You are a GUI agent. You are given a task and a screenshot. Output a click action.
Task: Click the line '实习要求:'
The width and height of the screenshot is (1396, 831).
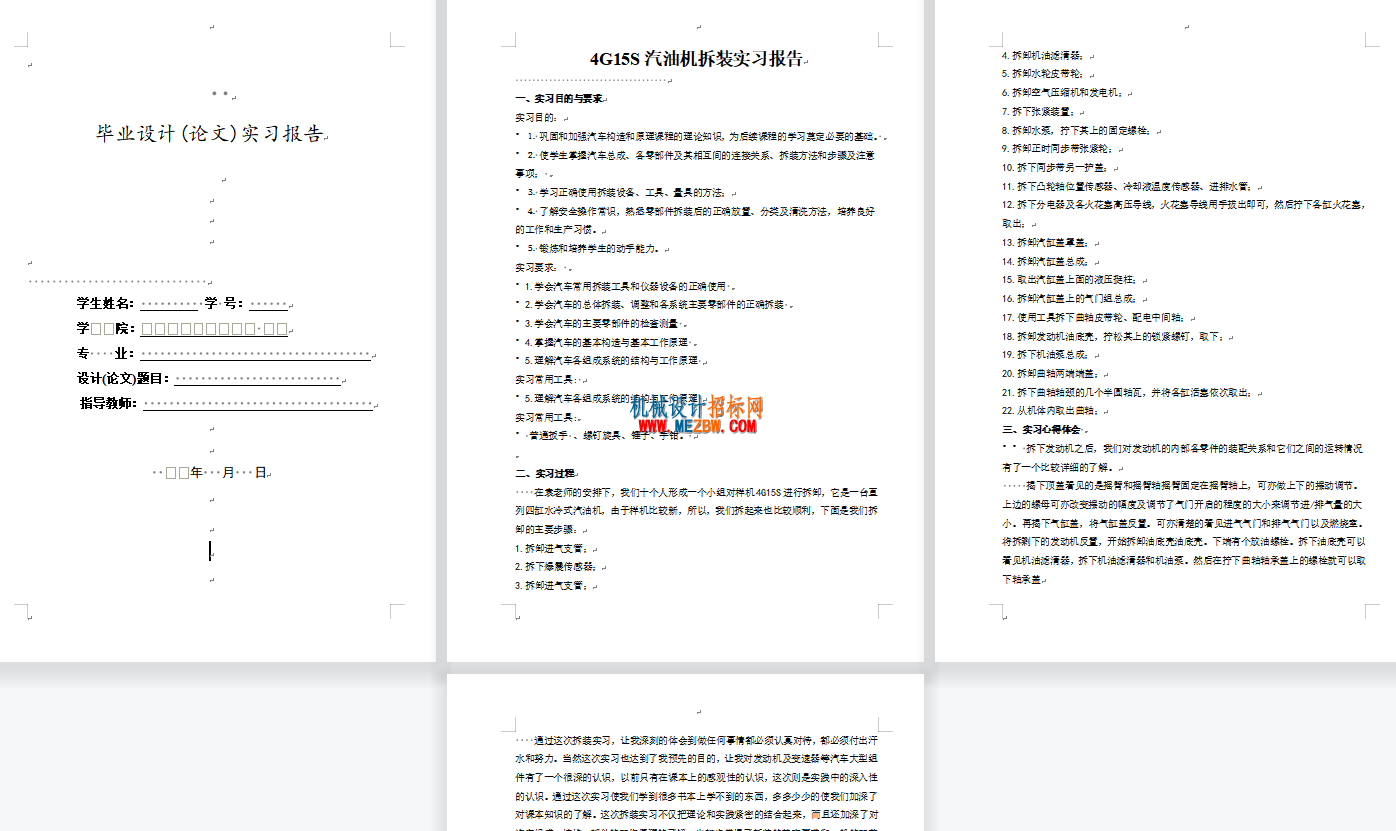(540, 267)
